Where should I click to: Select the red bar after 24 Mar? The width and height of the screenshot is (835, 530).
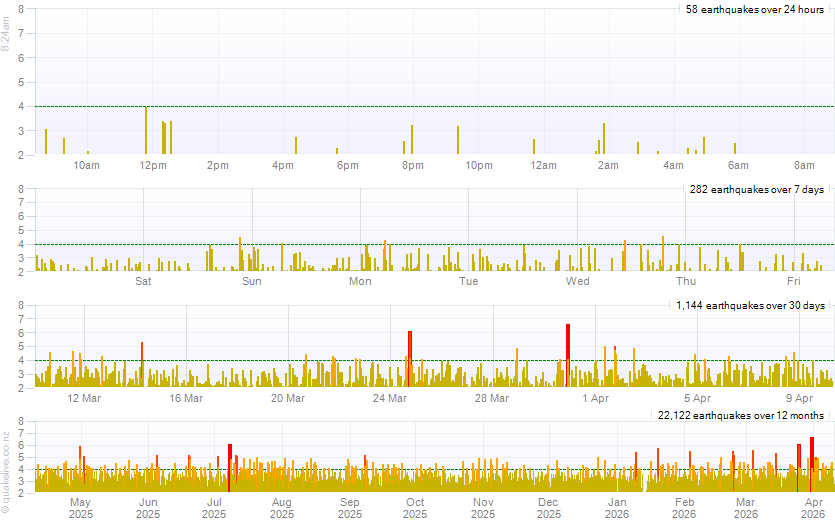pyautogui.click(x=409, y=360)
